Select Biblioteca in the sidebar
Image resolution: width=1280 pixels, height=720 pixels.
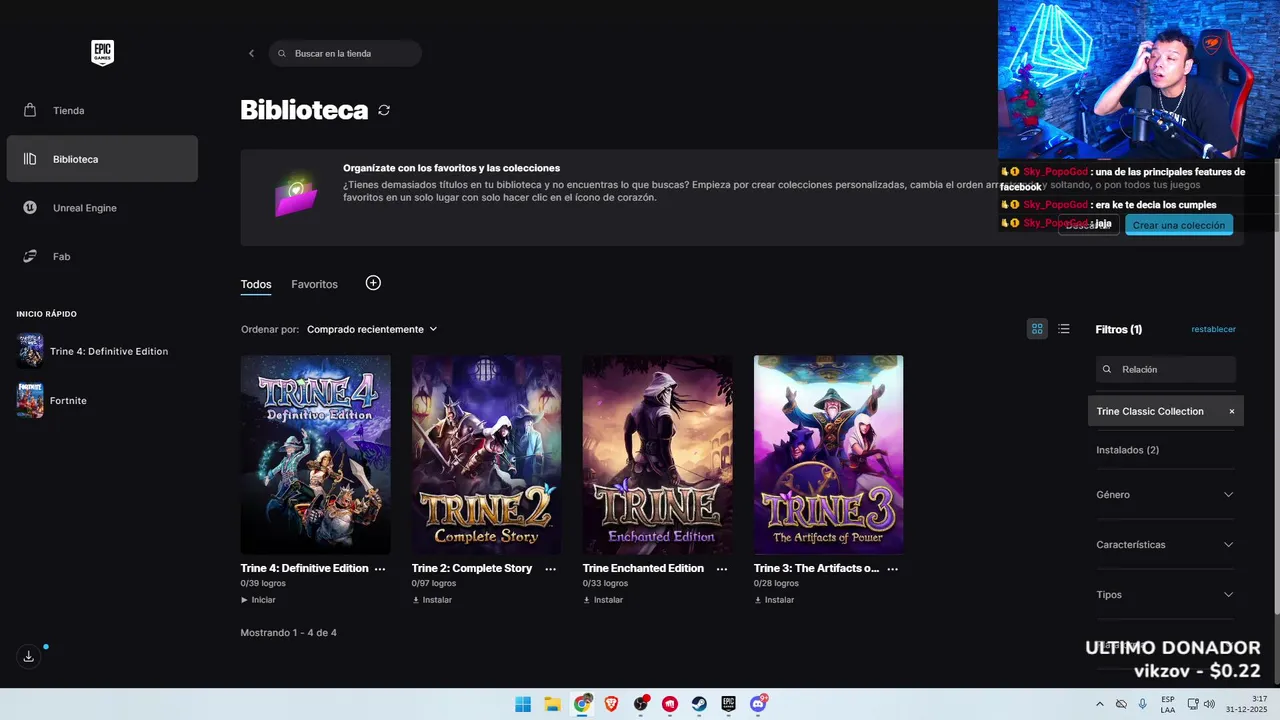102,159
